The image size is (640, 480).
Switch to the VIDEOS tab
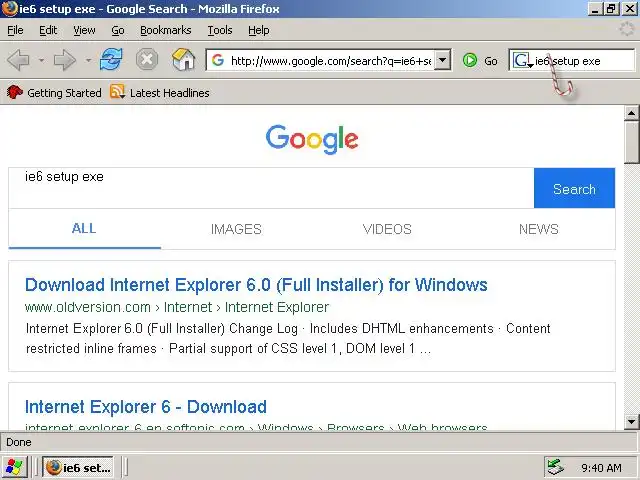387,229
